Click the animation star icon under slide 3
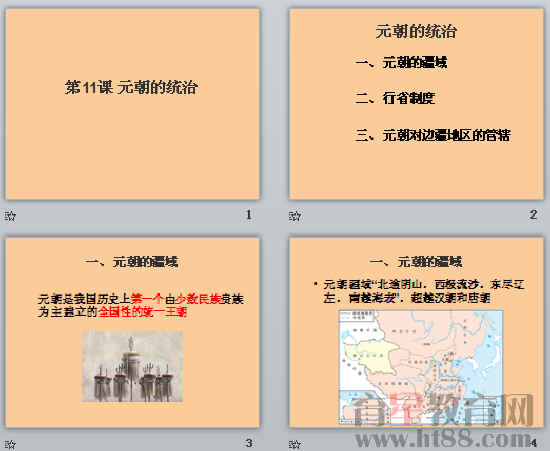550x451 pixels. [x=10, y=445]
